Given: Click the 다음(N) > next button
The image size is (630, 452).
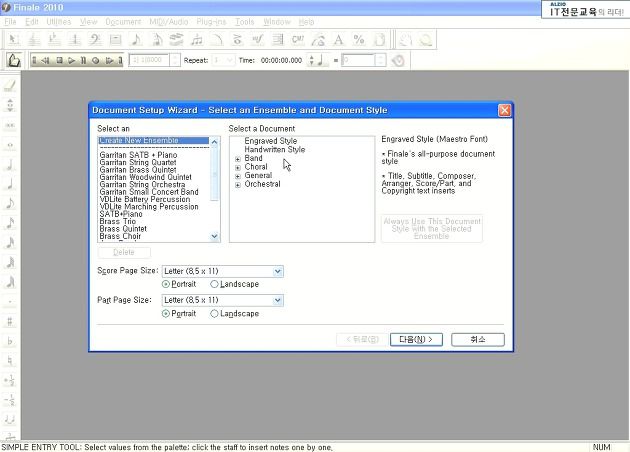Looking at the screenshot, I should (416, 340).
